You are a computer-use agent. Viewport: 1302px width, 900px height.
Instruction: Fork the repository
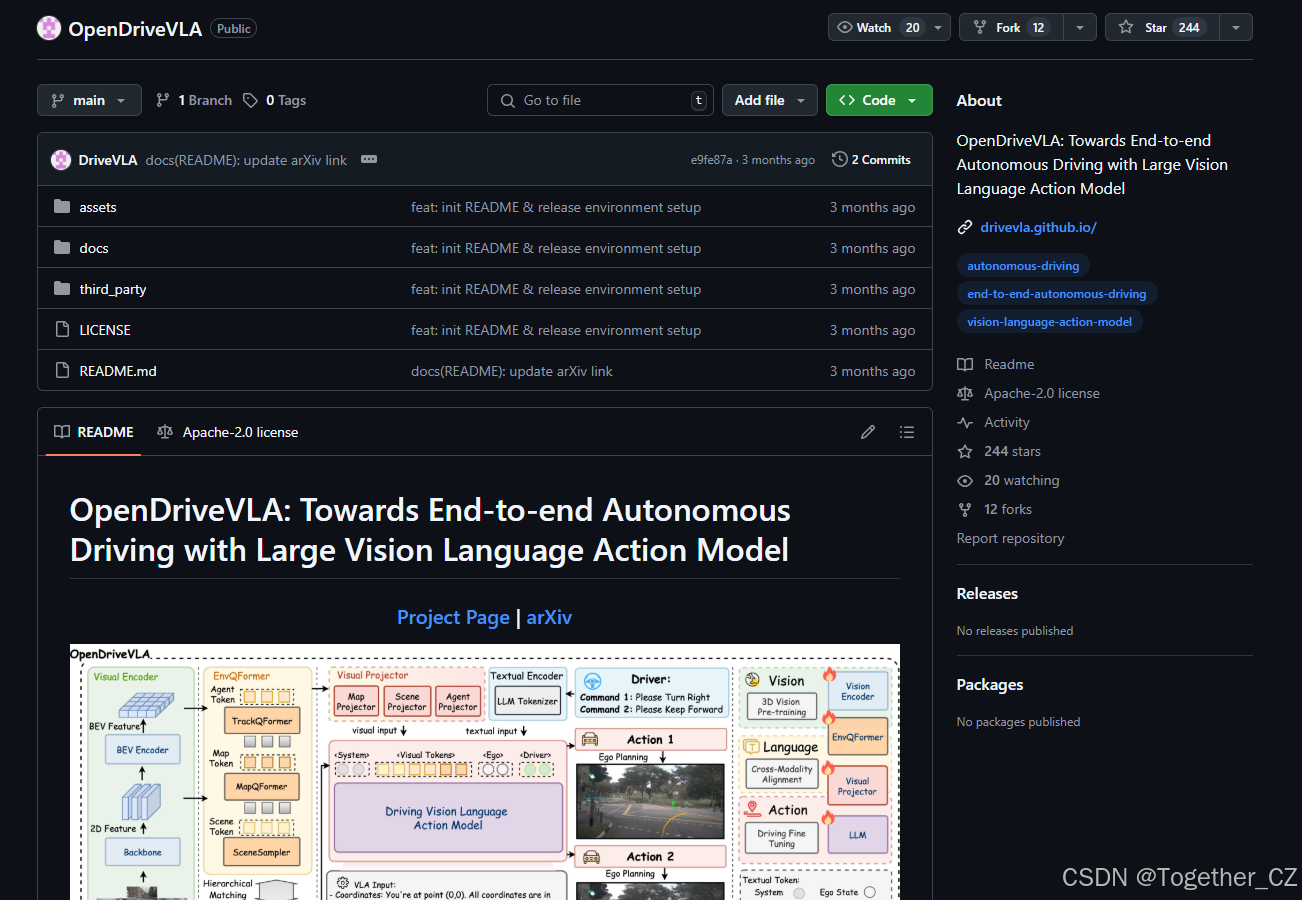point(1011,28)
